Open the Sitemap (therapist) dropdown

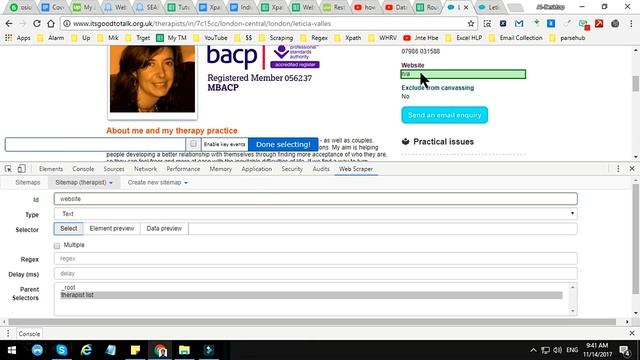[84, 182]
